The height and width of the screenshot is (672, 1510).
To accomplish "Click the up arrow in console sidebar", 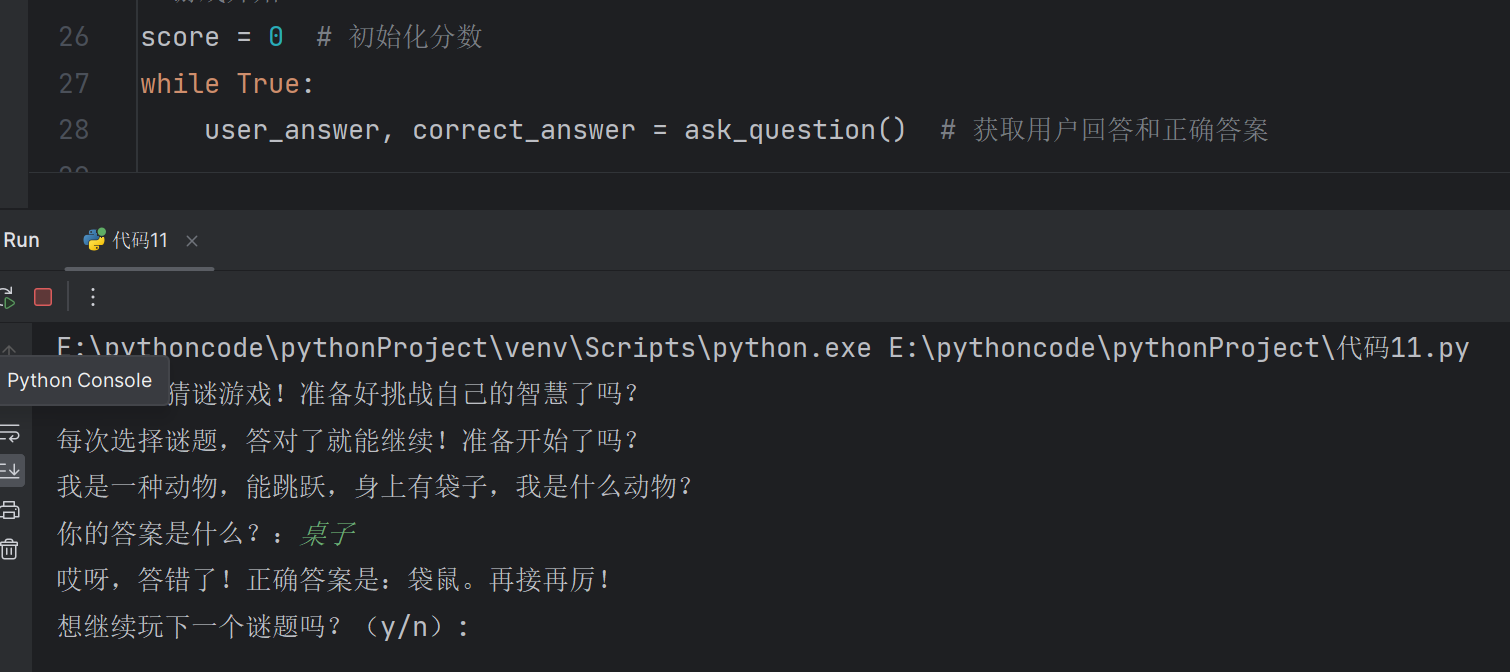I will [x=10, y=351].
